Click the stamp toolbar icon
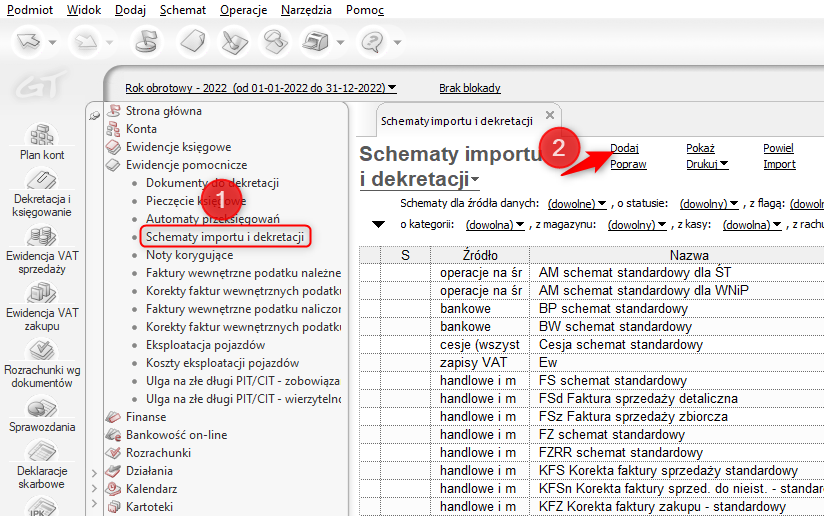Viewport: 824px width, 516px height. (x=147, y=42)
